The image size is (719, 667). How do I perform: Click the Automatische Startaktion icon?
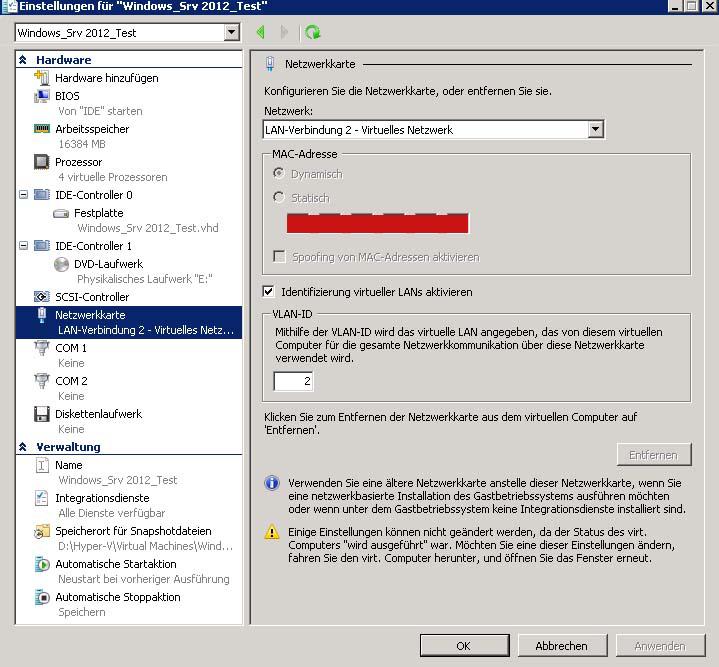(x=42, y=564)
